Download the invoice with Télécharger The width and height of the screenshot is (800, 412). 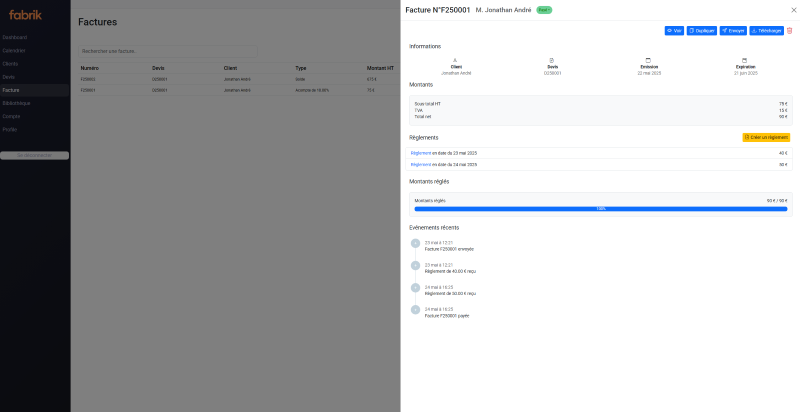(x=766, y=31)
